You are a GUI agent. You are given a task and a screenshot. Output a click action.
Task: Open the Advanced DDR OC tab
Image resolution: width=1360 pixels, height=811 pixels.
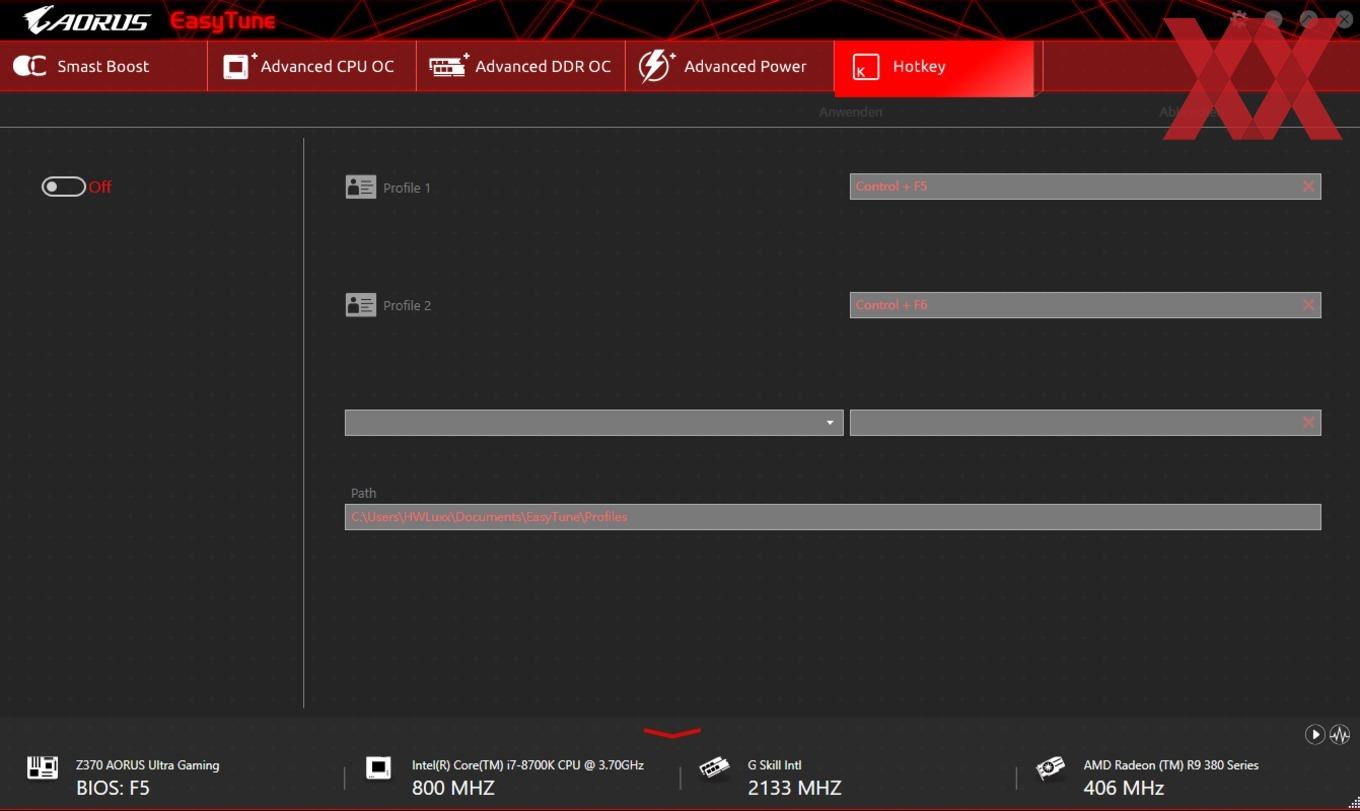tap(521, 66)
